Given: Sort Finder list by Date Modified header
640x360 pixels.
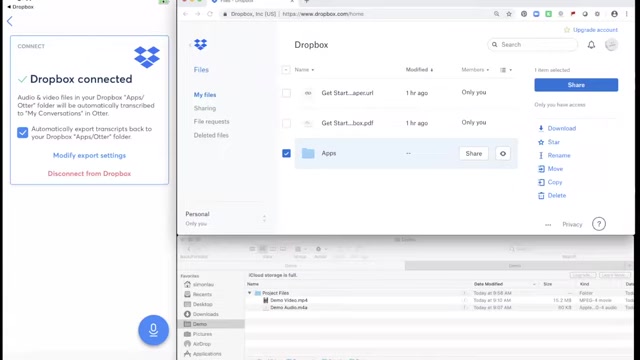Looking at the screenshot, I should tap(488, 284).
